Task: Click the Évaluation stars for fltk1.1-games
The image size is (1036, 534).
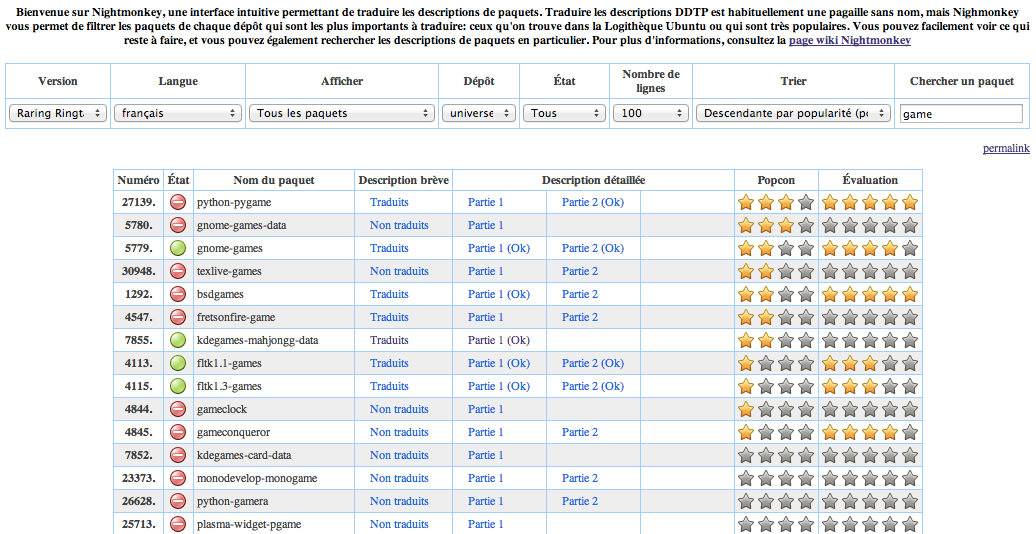Action: click(x=870, y=363)
